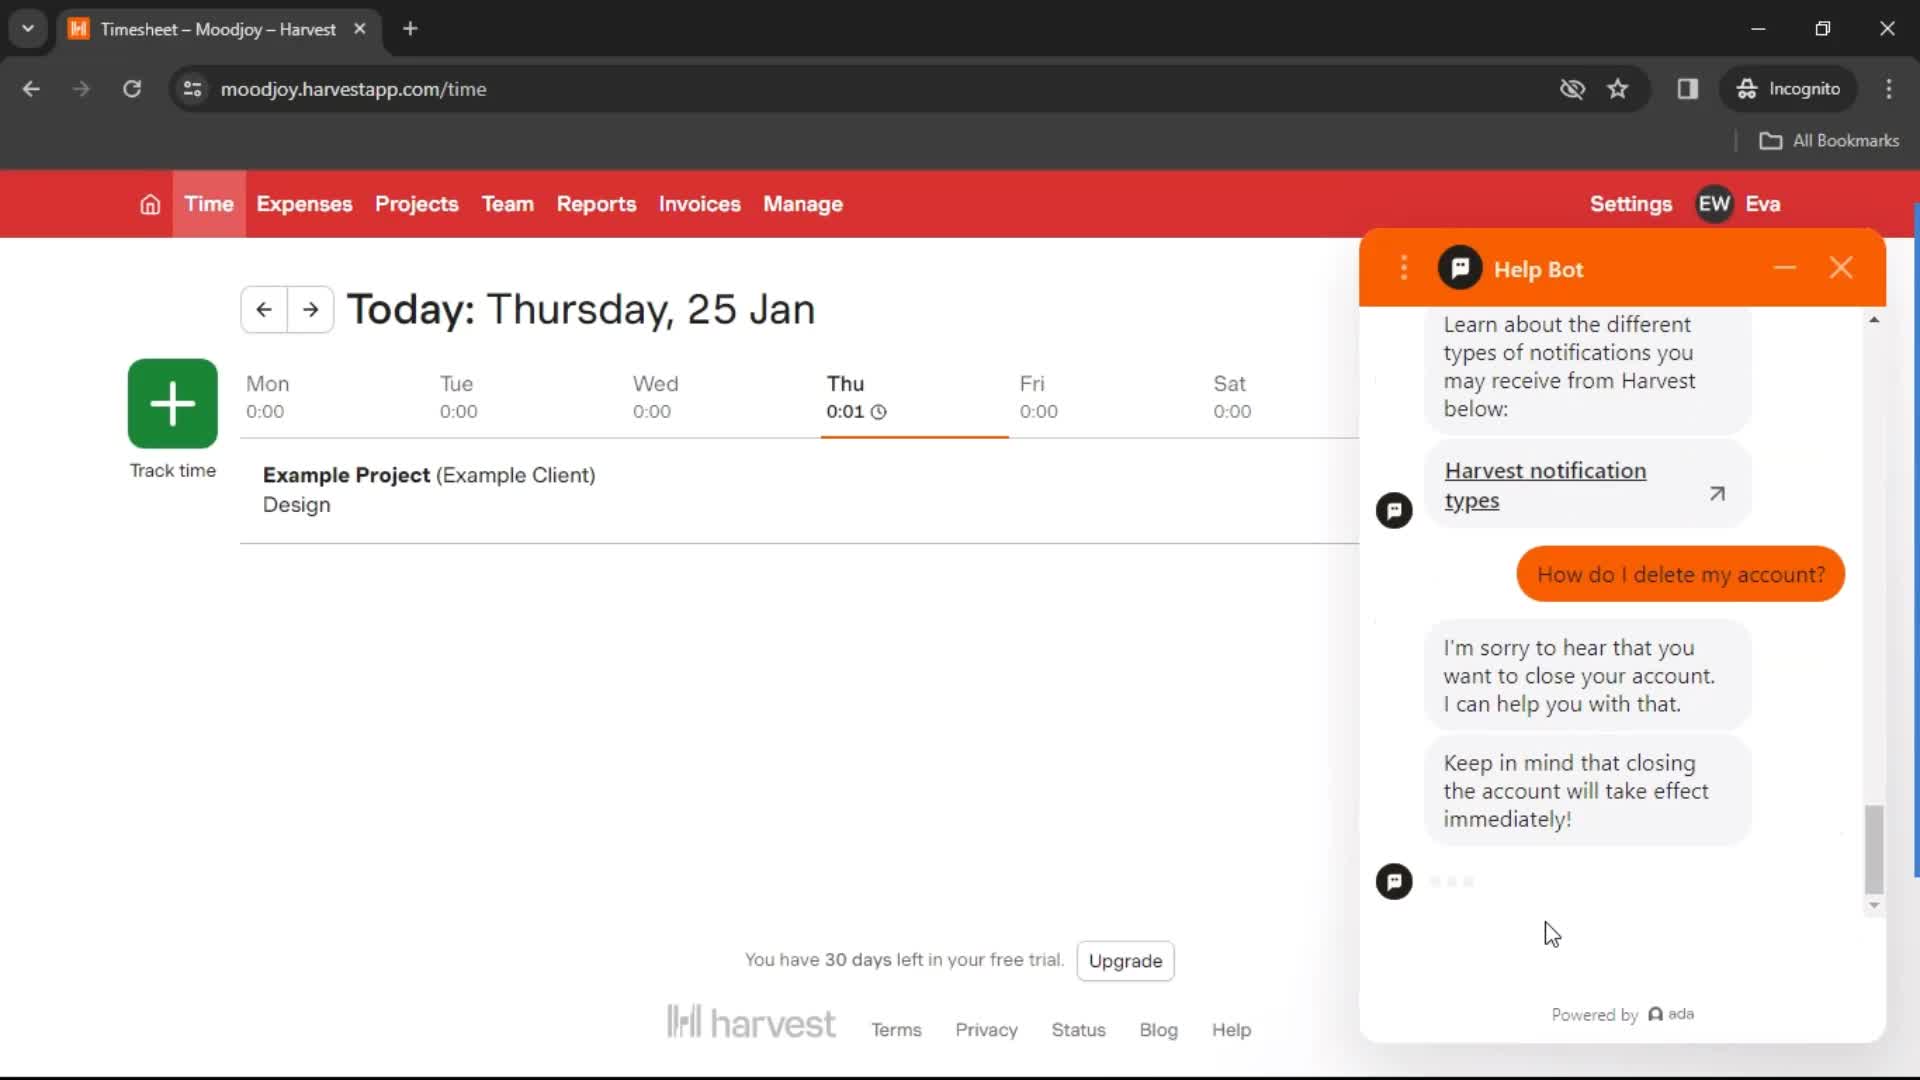
Task: Open Help Bot options three-dot menu
Action: [1404, 268]
